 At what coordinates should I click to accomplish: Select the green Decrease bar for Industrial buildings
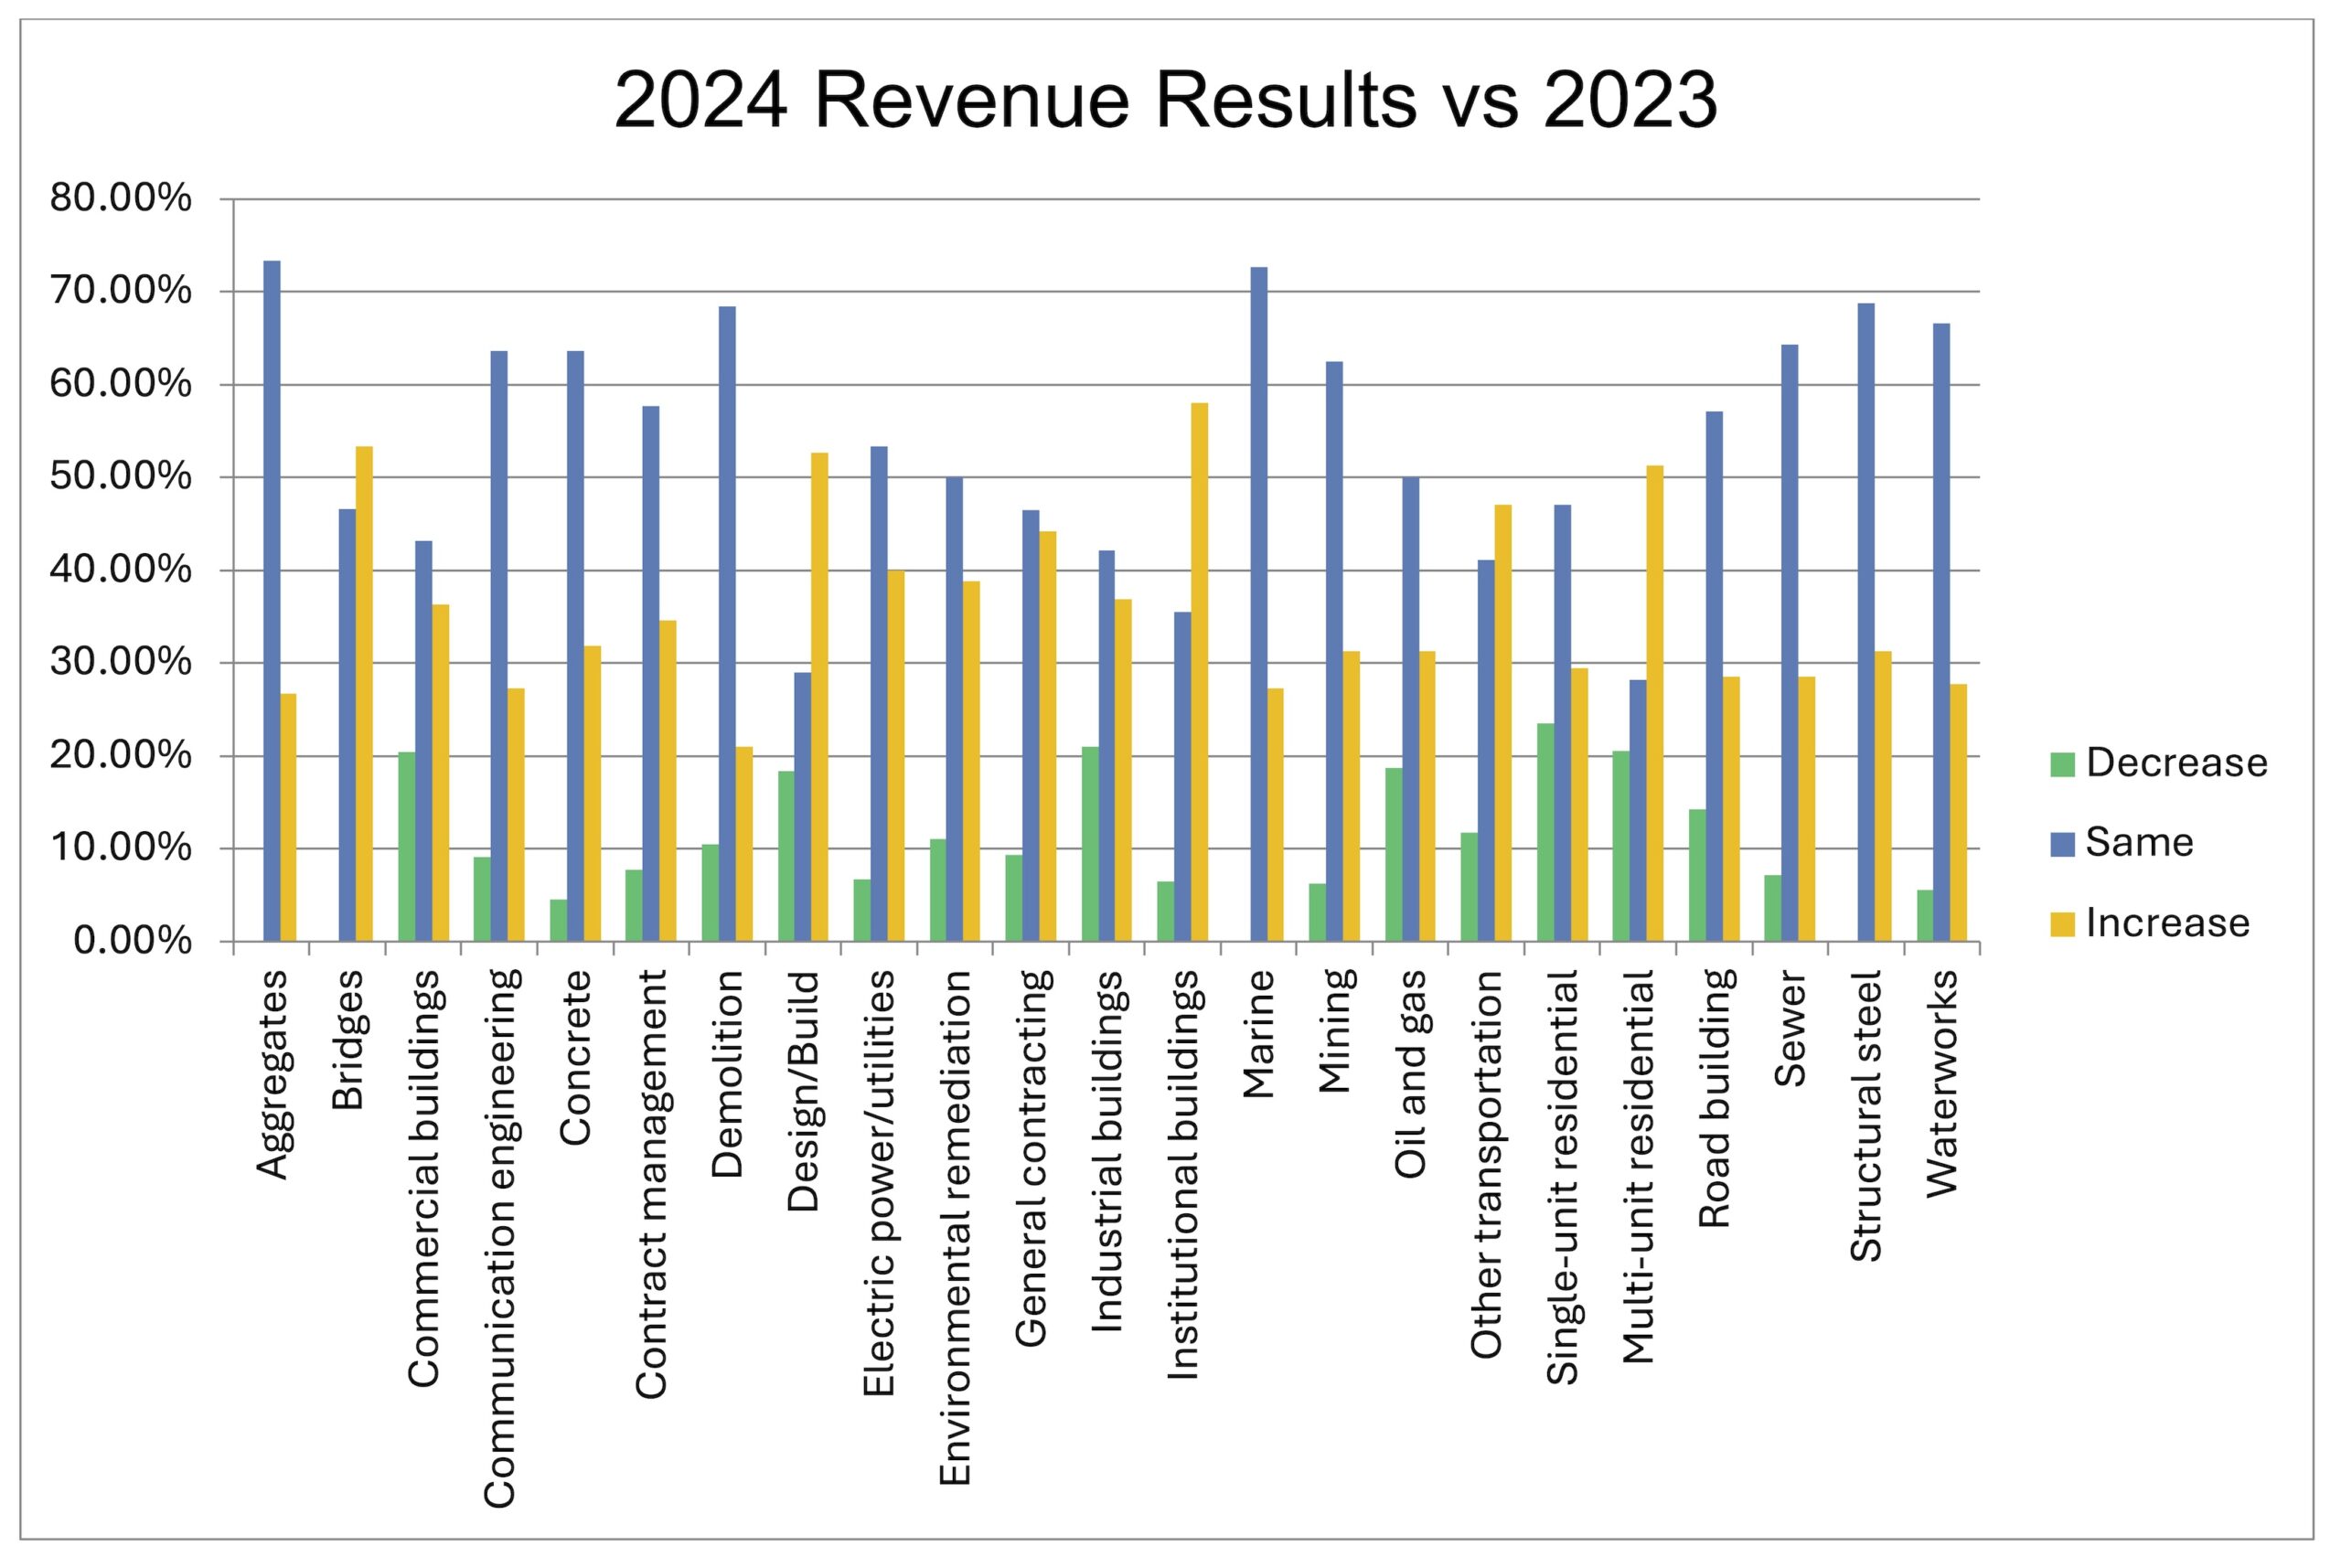[x=1090, y=844]
